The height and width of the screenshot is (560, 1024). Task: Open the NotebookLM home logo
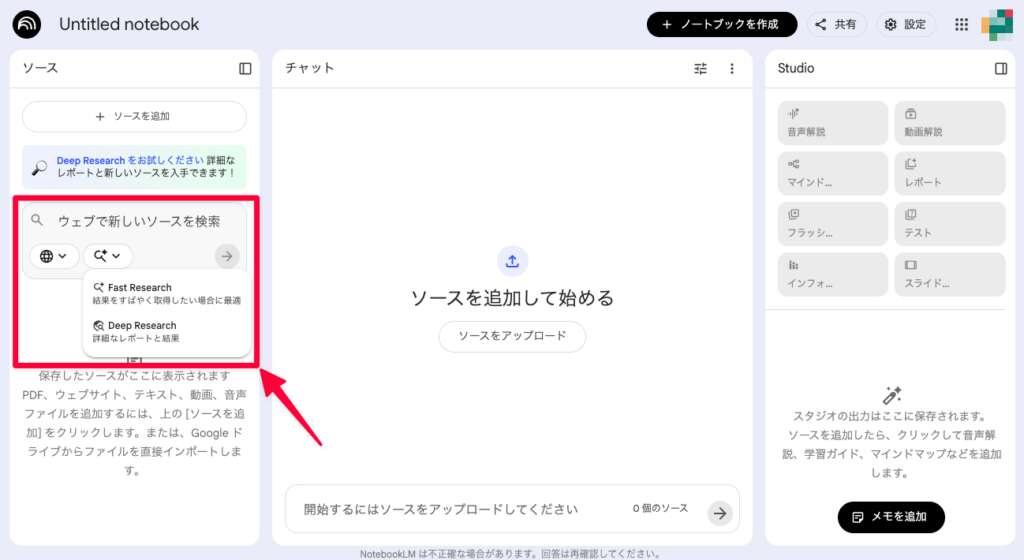(27, 24)
